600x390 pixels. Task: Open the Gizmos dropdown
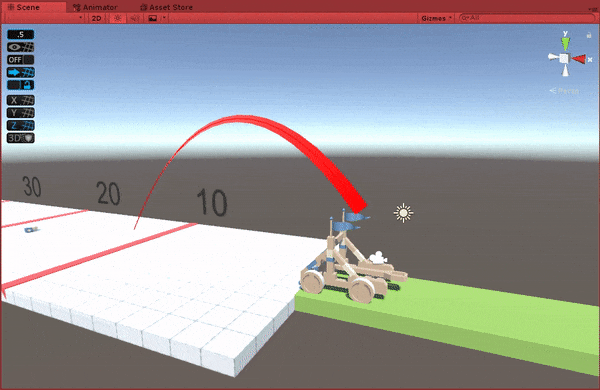click(436, 18)
